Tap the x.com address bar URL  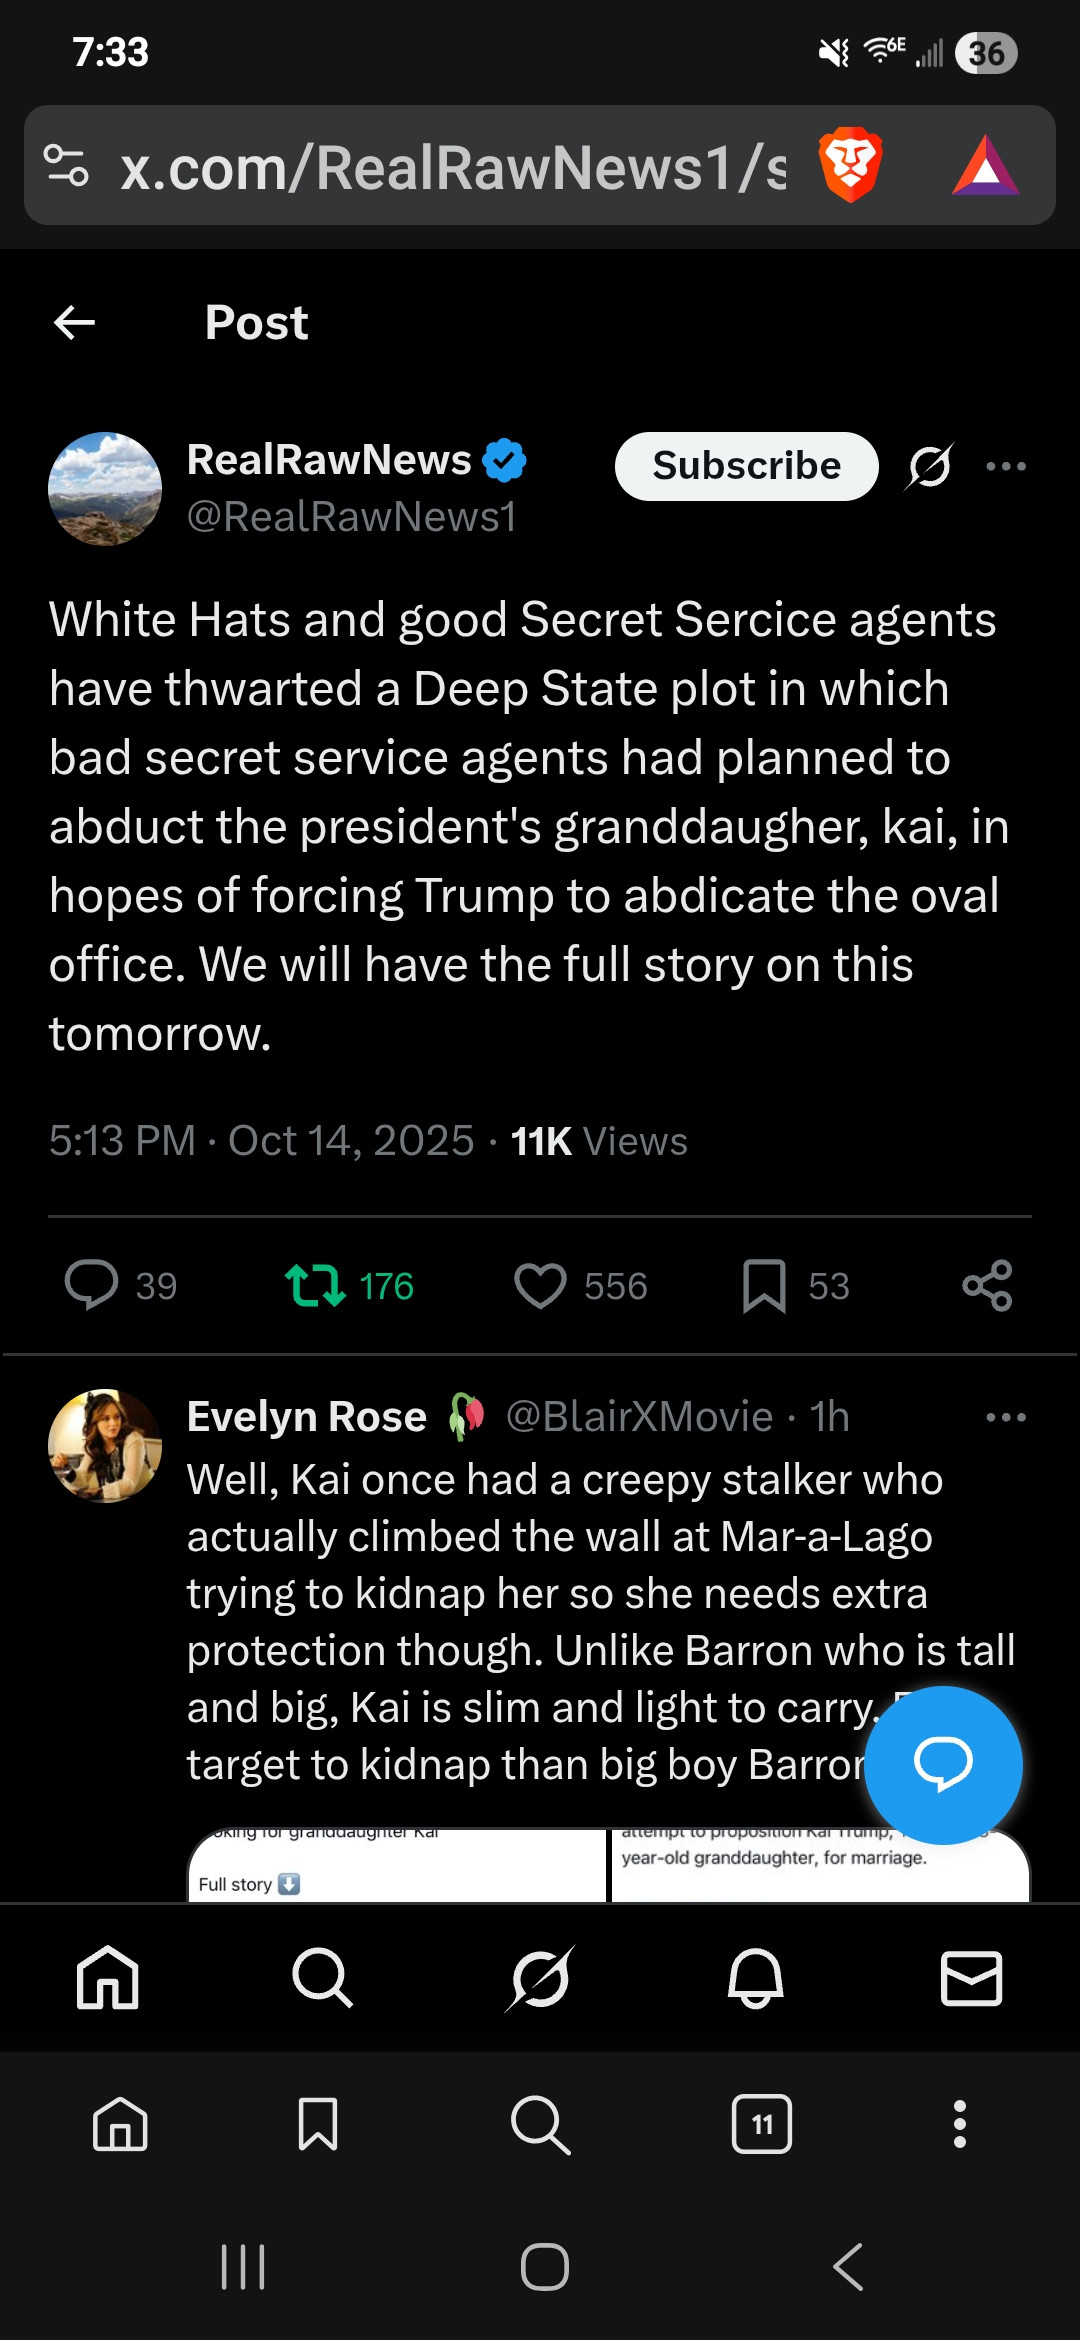[x=450, y=166]
